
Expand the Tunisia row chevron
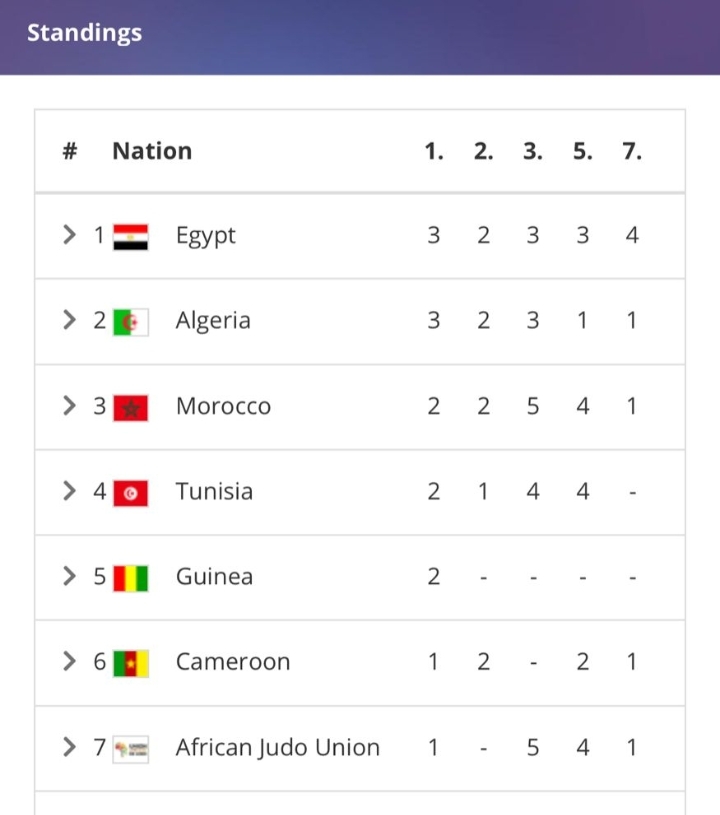click(69, 491)
